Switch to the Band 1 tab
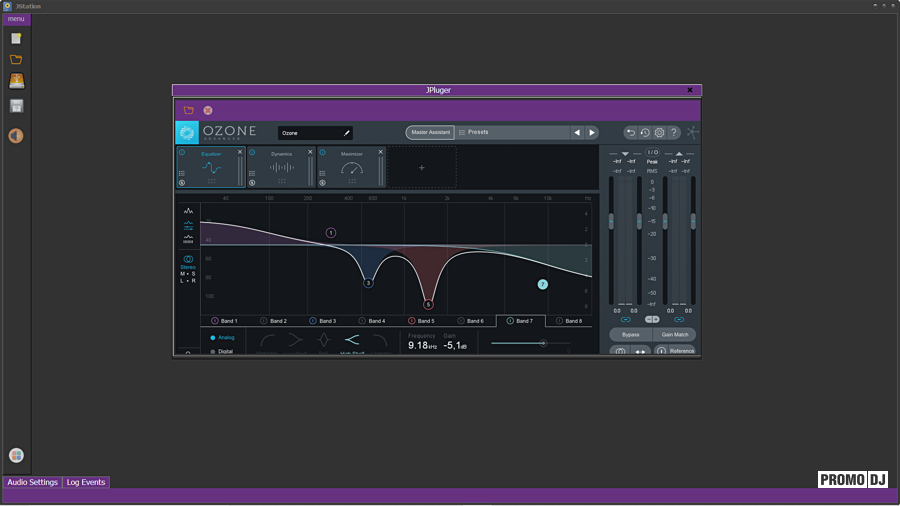 [x=224, y=321]
